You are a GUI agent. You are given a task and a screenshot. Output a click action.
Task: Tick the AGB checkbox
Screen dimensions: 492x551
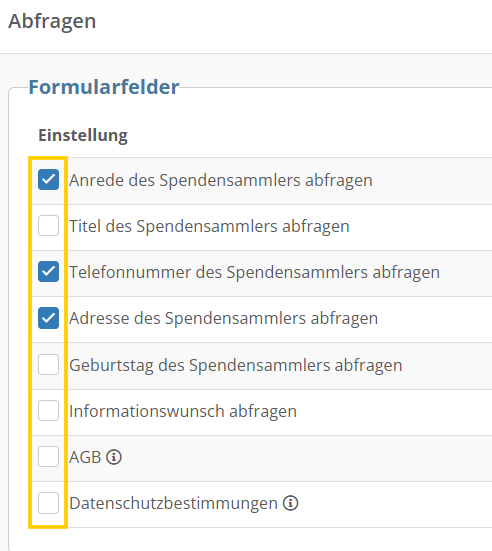click(48, 456)
